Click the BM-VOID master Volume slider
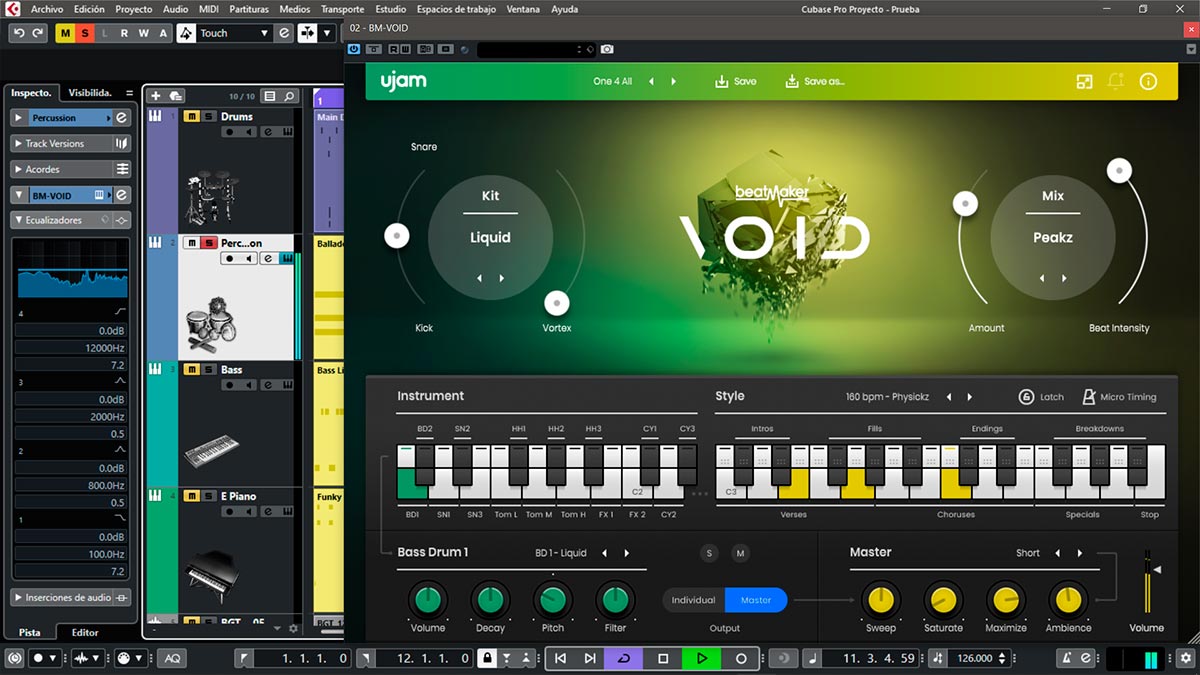This screenshot has width=1200, height=675. point(1147,580)
